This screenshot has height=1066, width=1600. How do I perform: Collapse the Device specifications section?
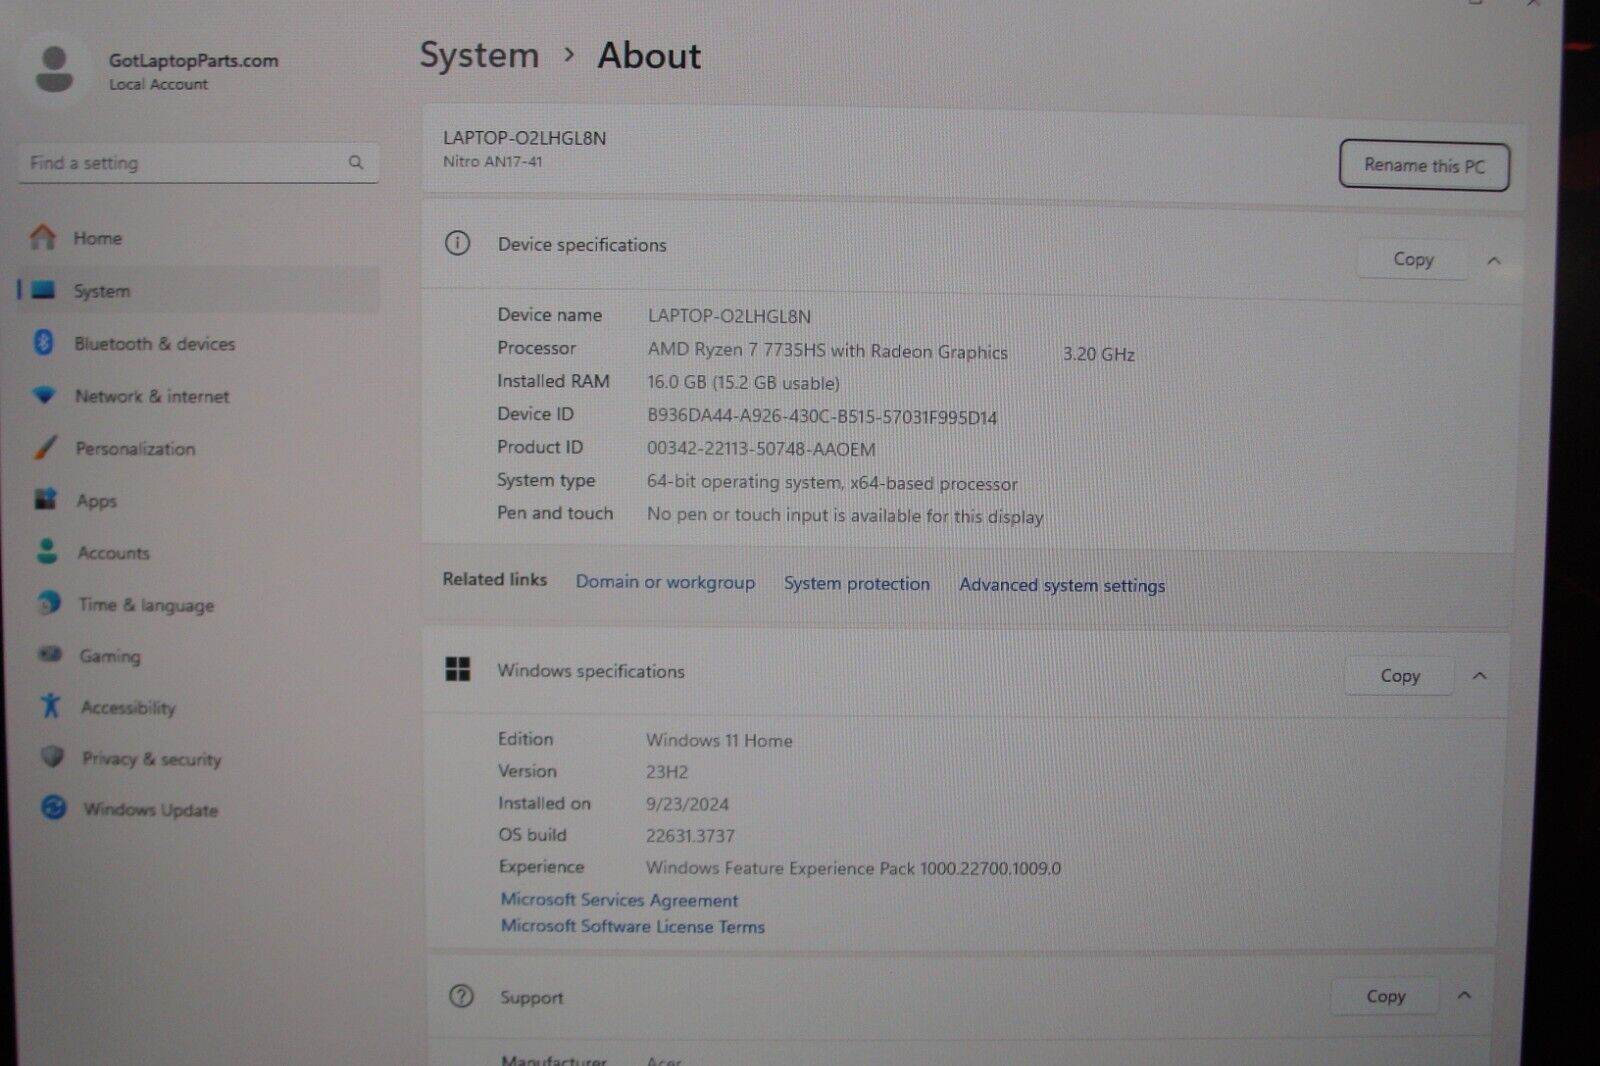(1493, 261)
